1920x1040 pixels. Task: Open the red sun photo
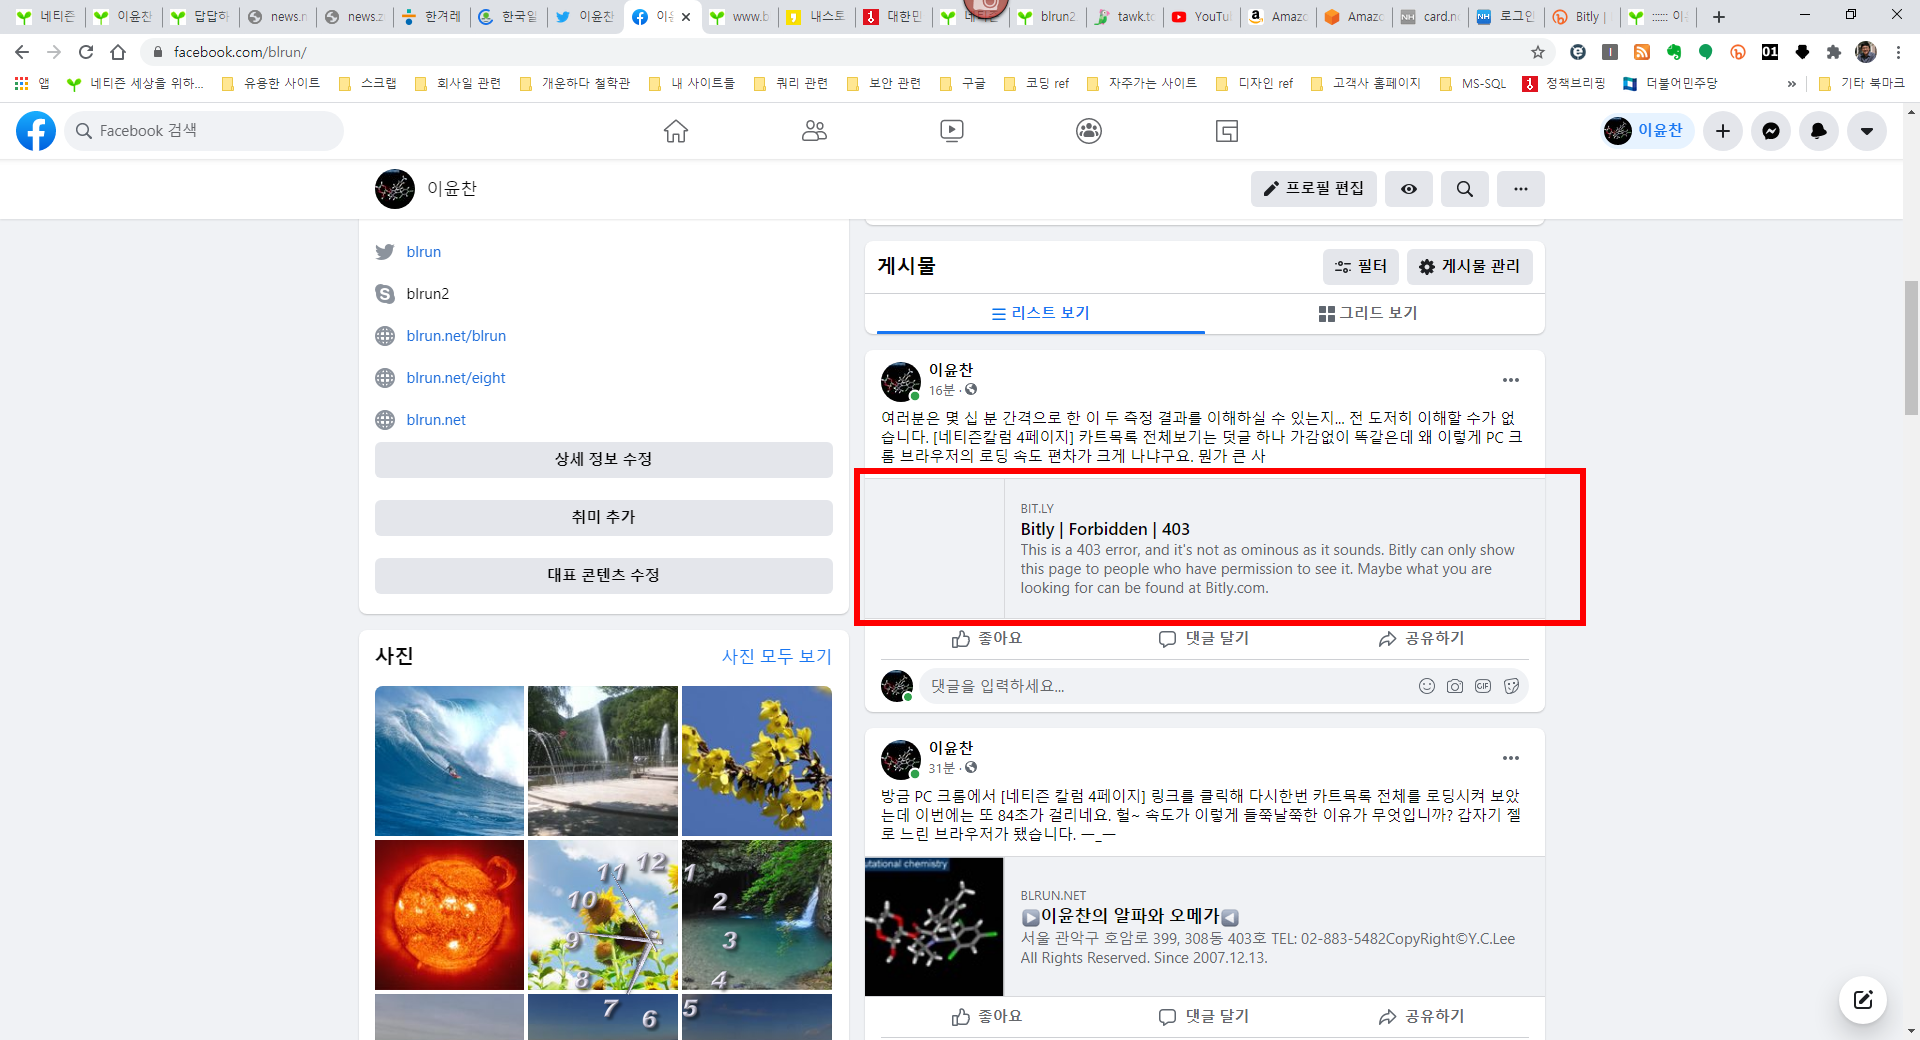pyautogui.click(x=449, y=915)
